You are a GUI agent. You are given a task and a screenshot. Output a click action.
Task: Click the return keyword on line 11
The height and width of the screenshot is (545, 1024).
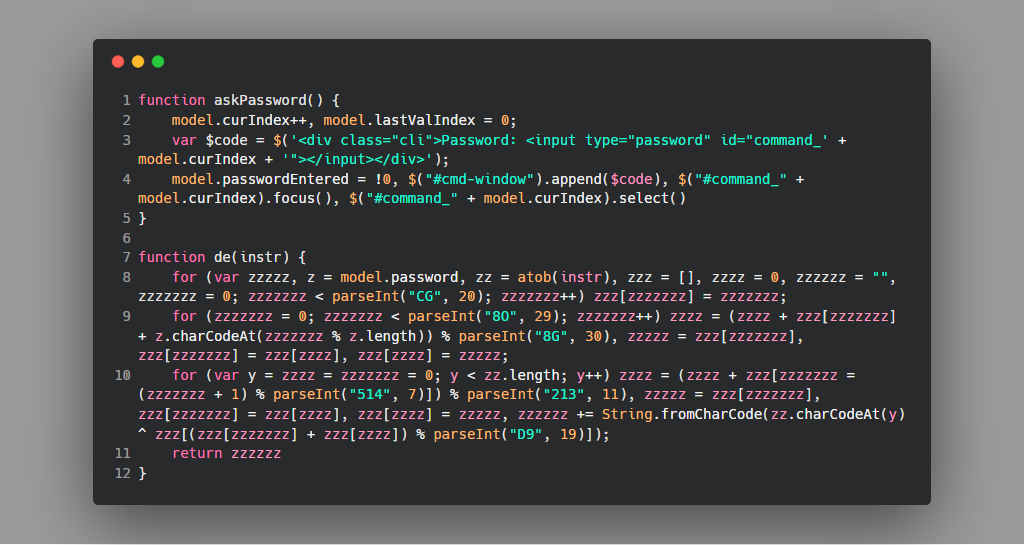tap(197, 454)
